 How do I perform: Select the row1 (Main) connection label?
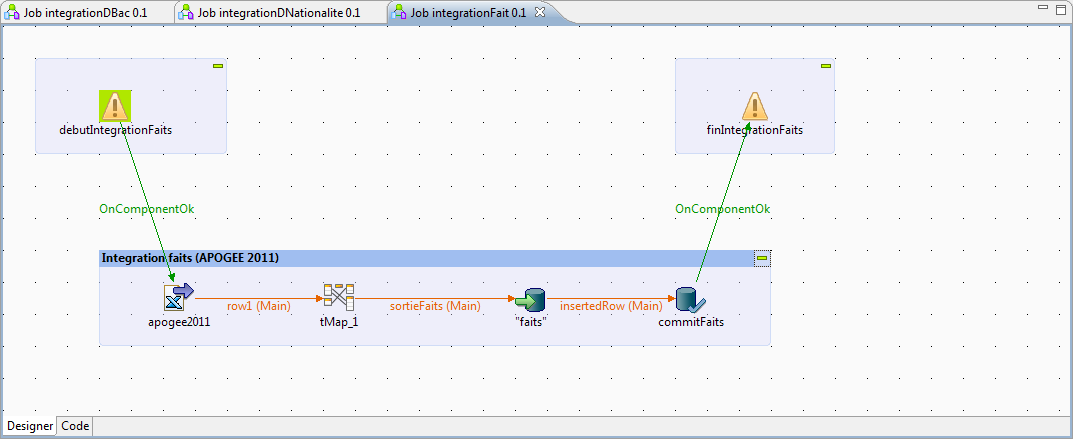click(x=253, y=306)
